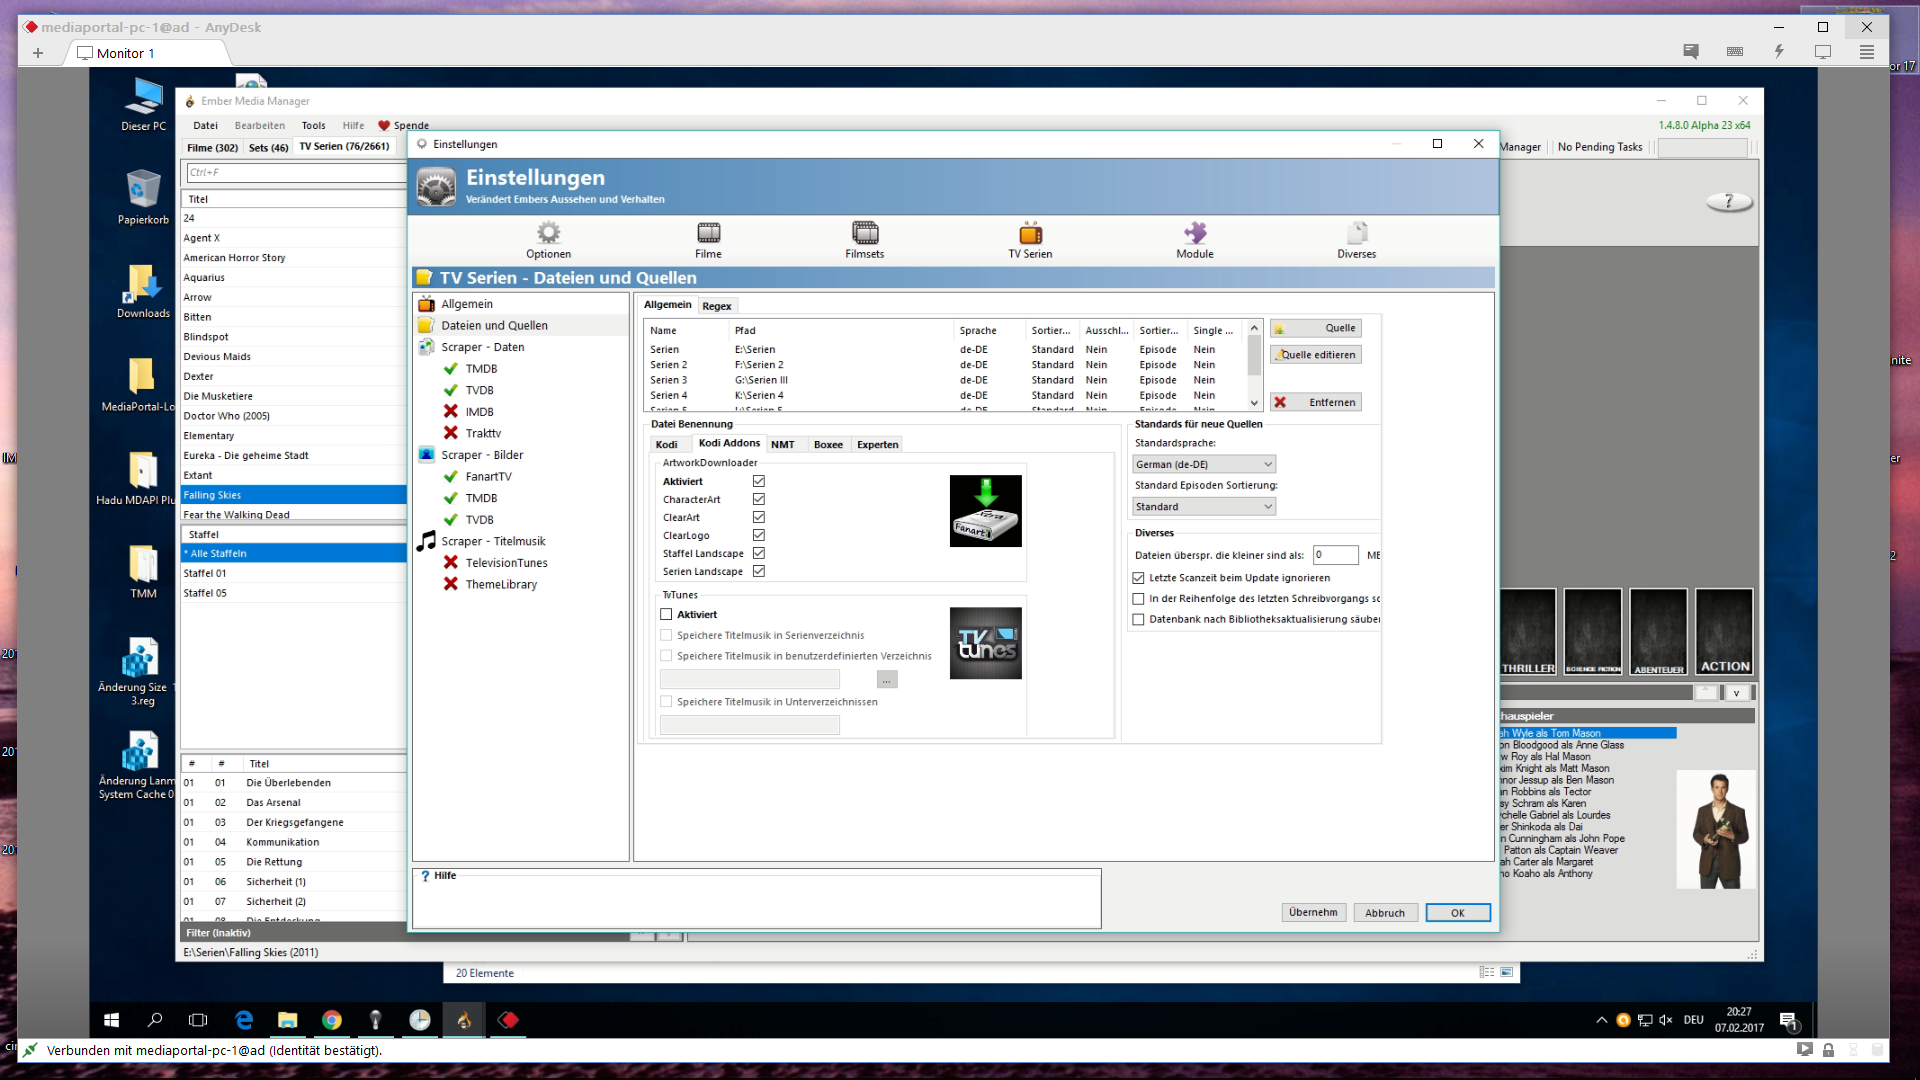The width and height of the screenshot is (1920, 1080).
Task: Open the Optionen settings section
Action: (x=548, y=240)
